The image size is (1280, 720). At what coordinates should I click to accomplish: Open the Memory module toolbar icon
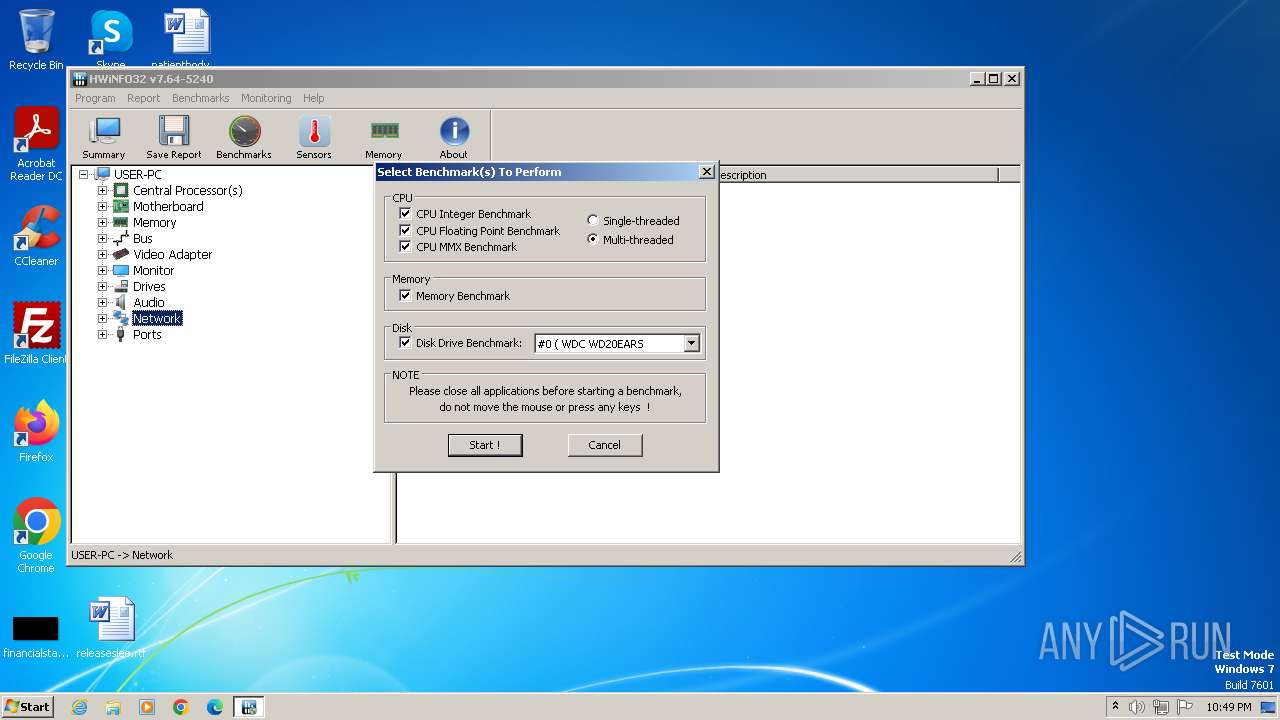384,130
